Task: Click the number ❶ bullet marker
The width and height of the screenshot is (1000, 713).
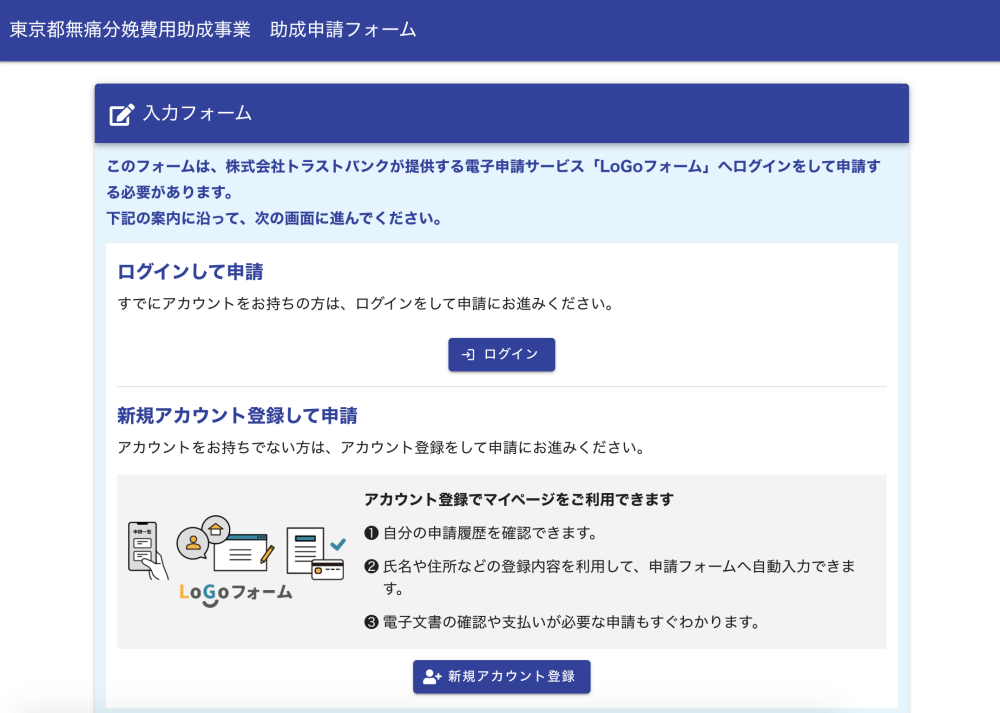Action: (x=371, y=533)
